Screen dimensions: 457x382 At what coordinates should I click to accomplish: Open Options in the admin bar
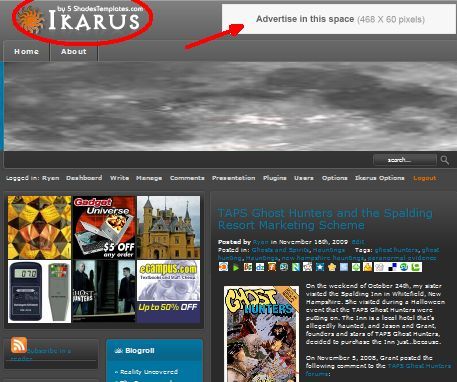point(335,178)
